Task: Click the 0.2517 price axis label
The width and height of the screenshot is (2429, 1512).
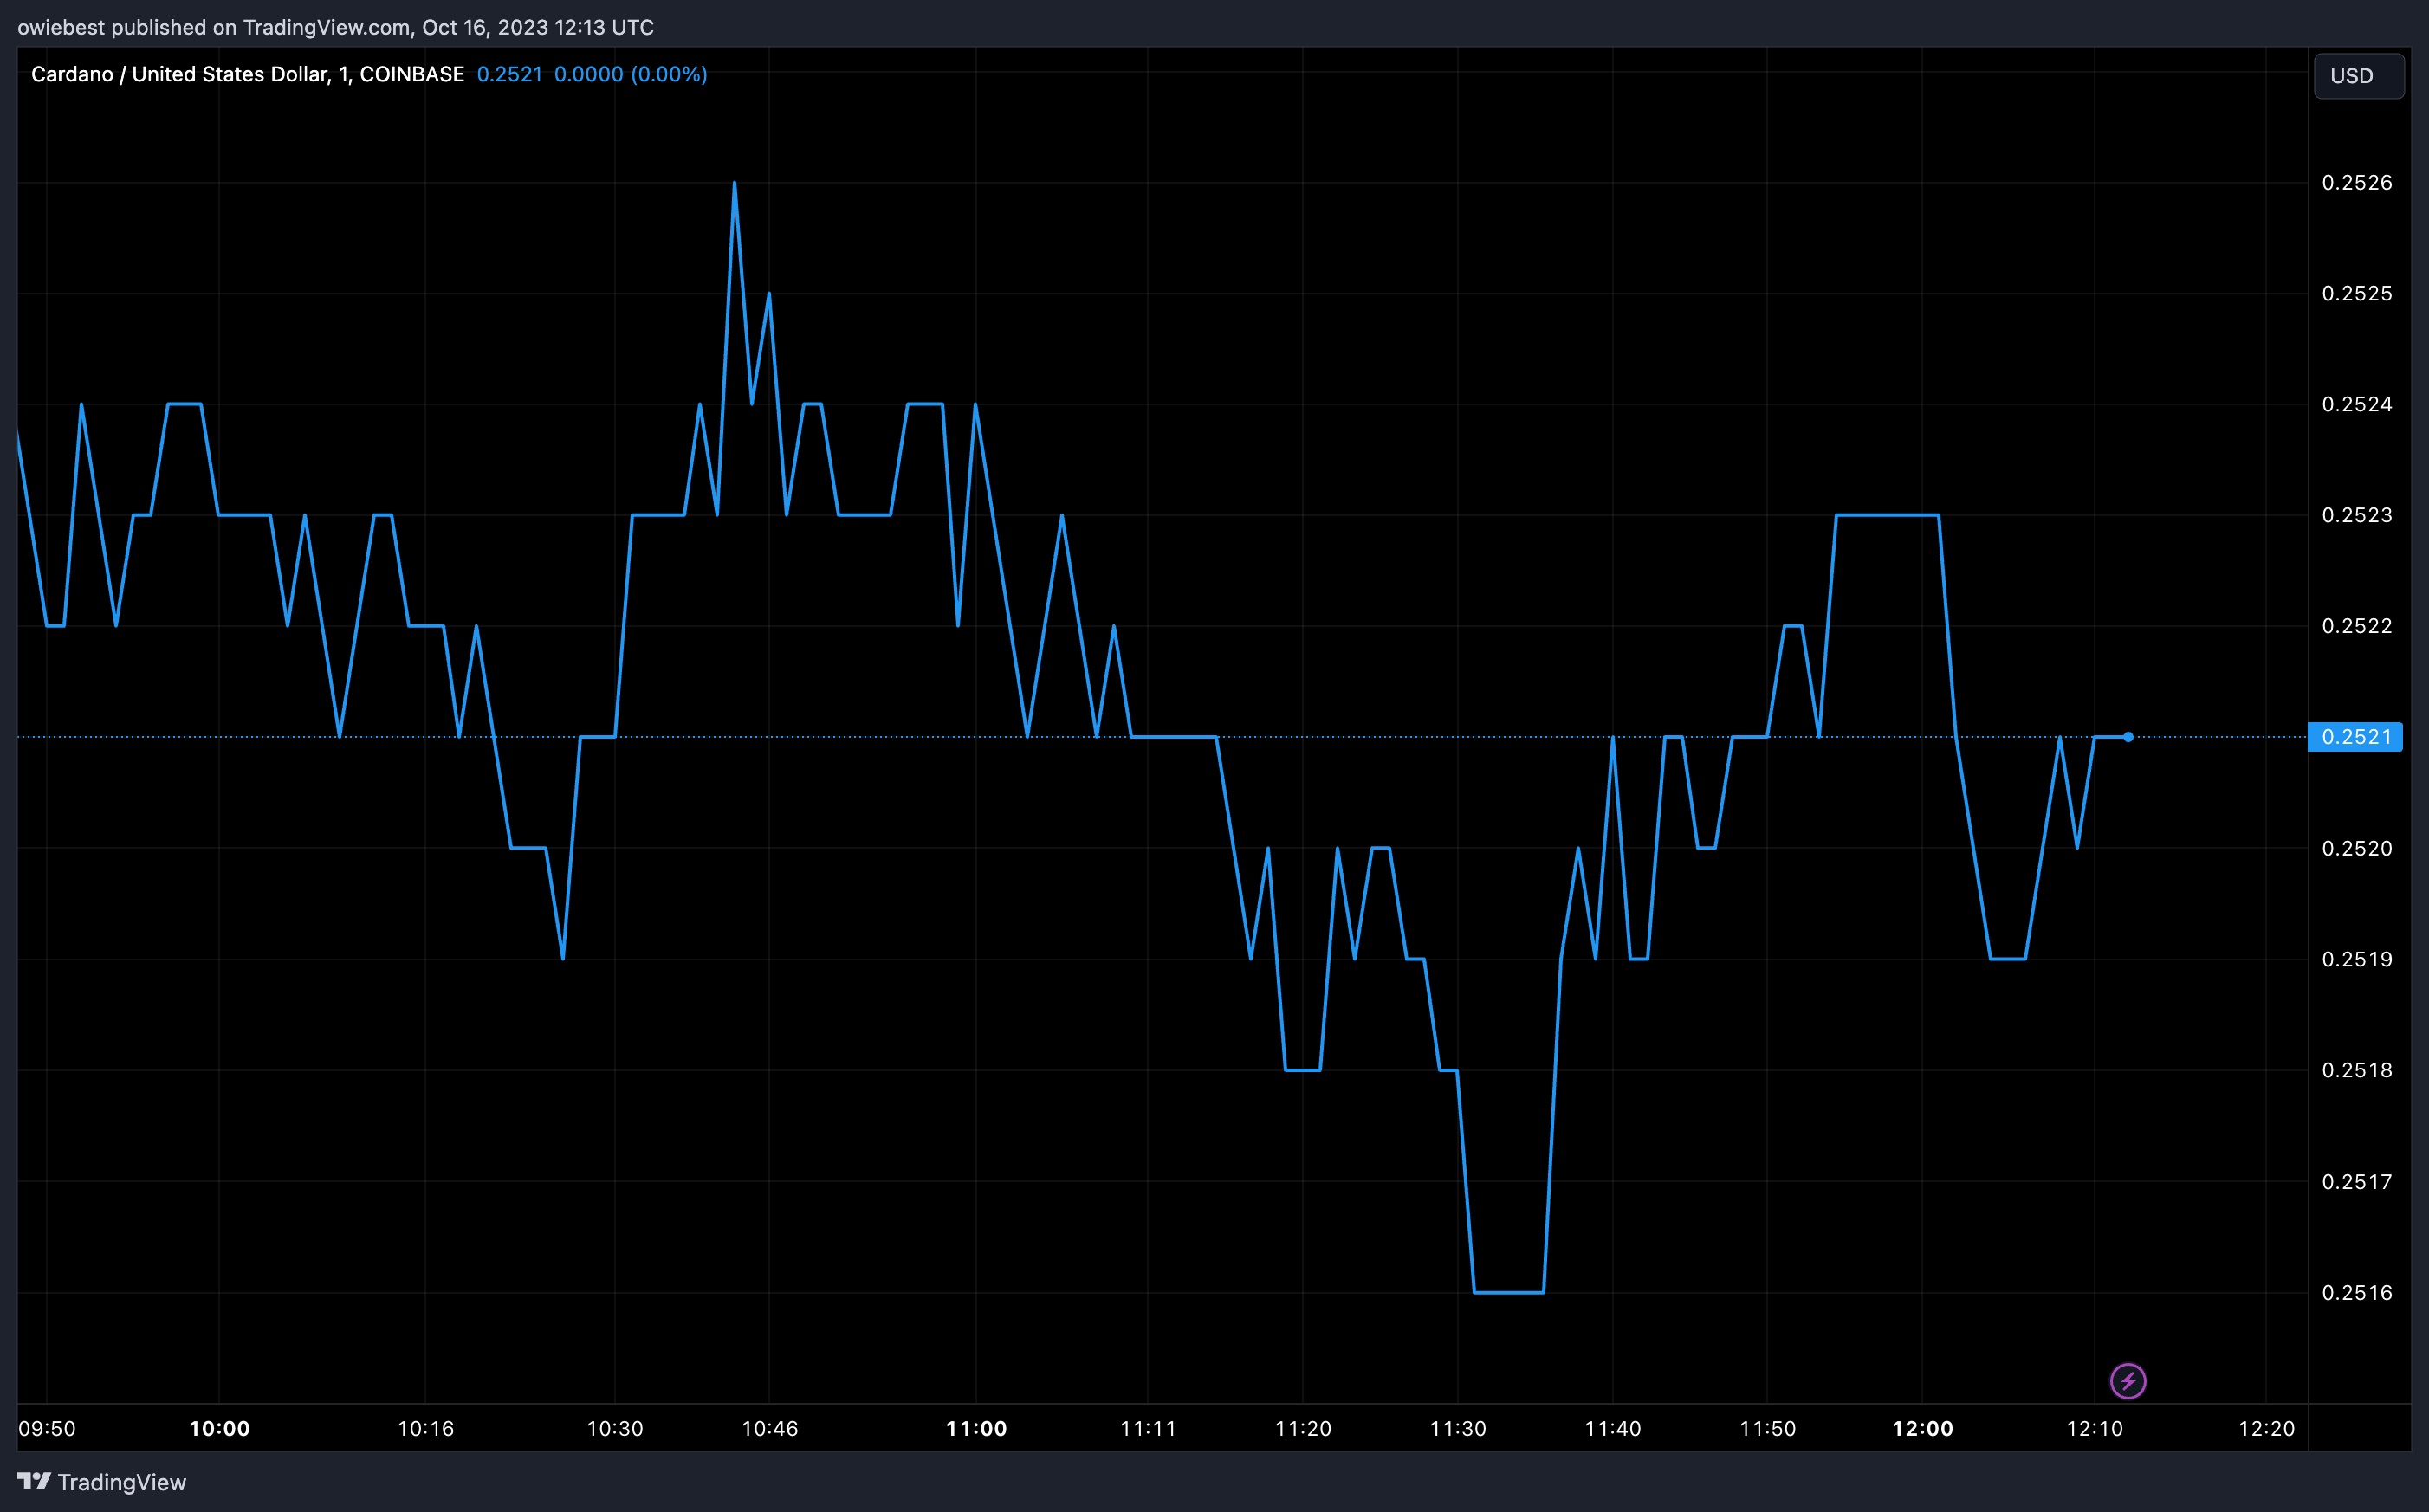Action: pyautogui.click(x=2357, y=1182)
